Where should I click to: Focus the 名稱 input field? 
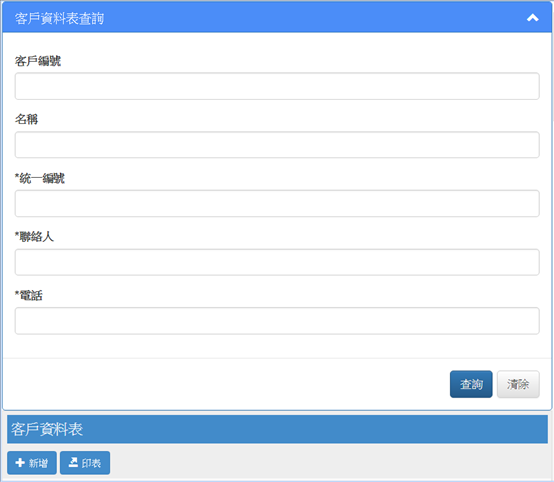pyautogui.click(x=277, y=145)
